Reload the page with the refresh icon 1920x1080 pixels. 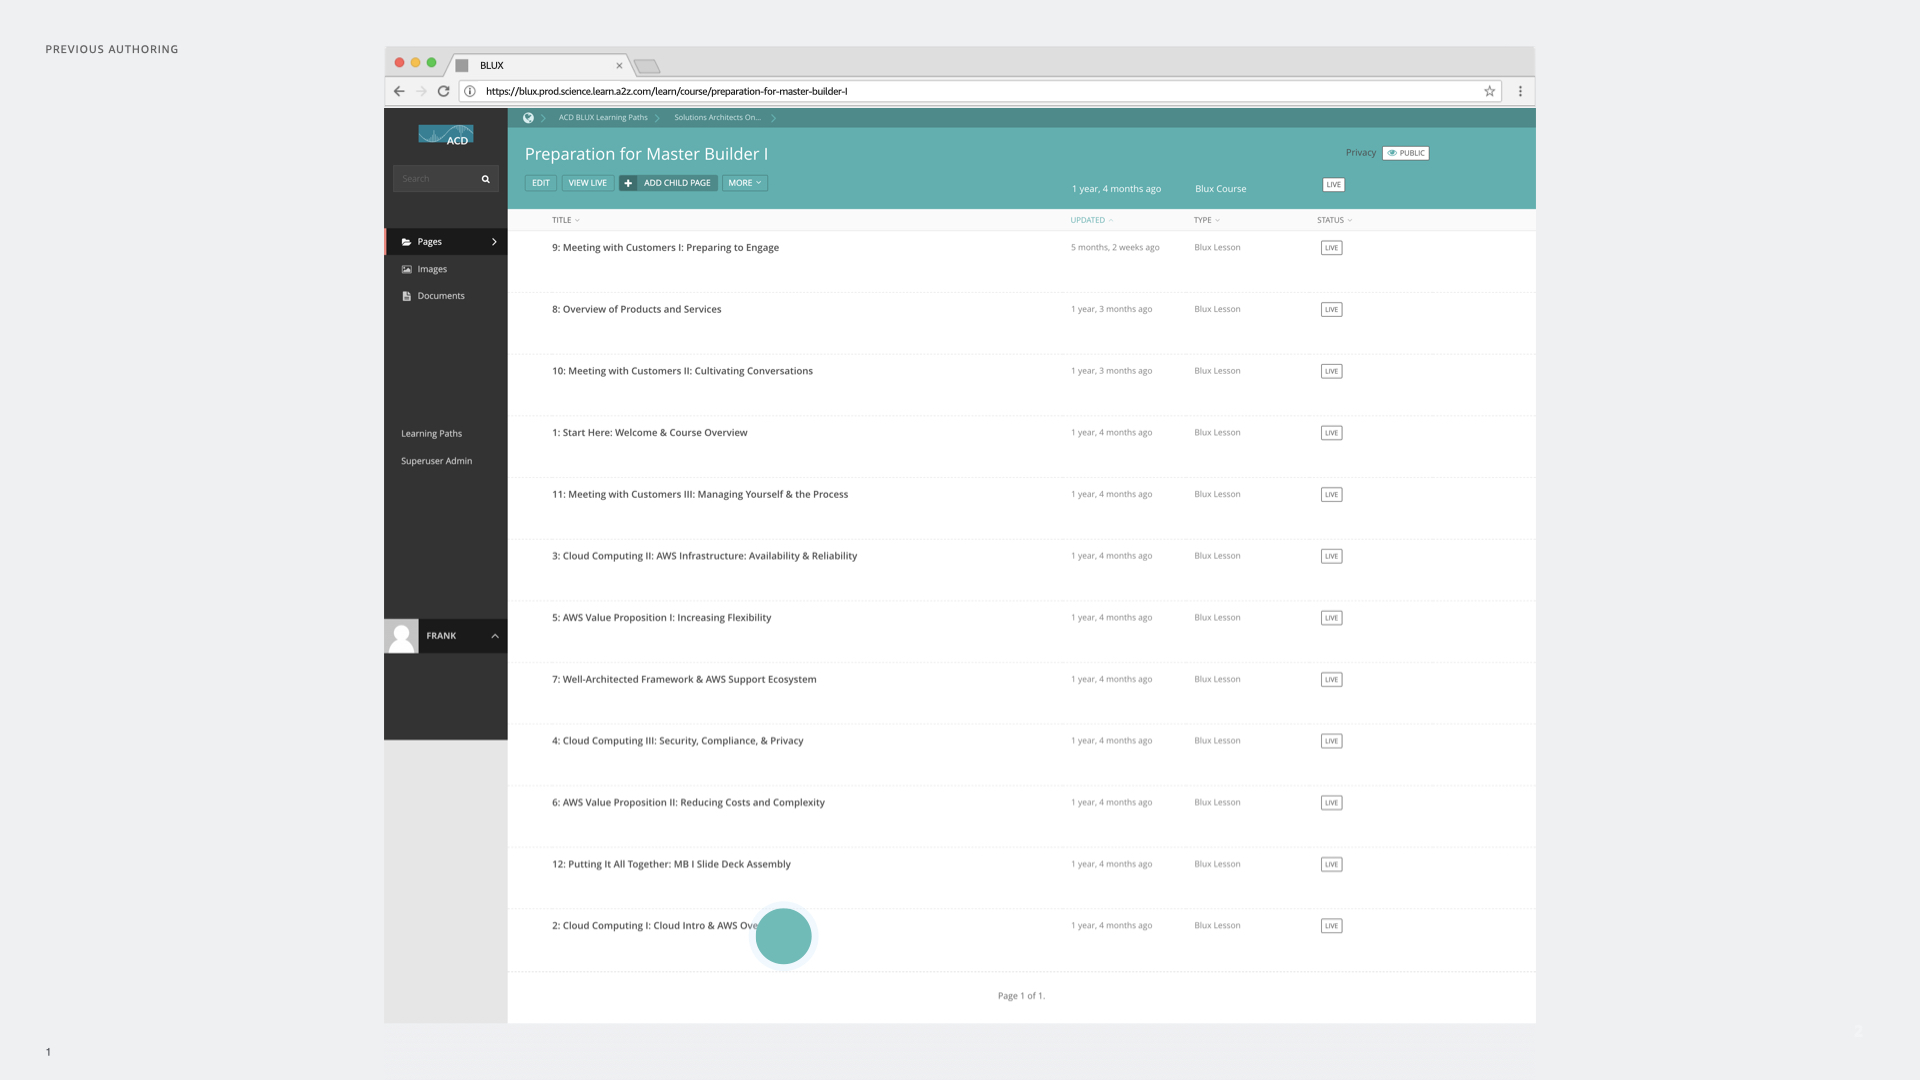click(x=443, y=91)
